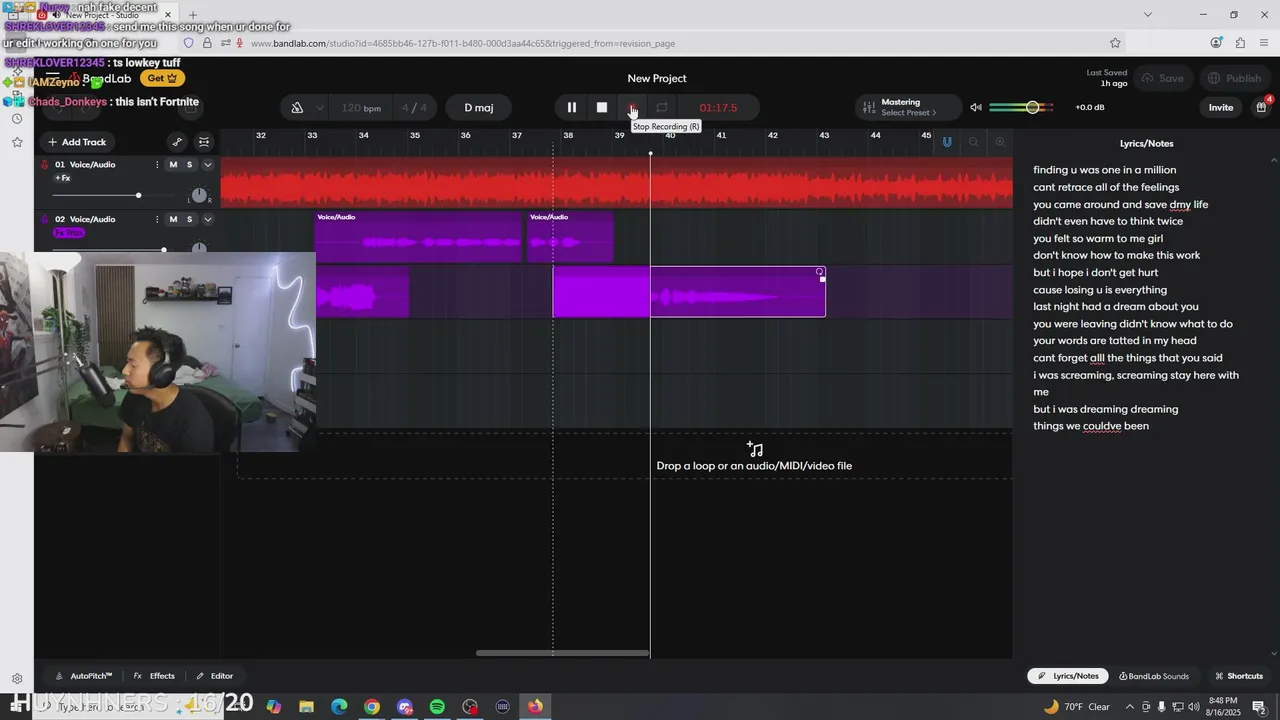
Task: Stop the transport with the square stop button
Action: [602, 107]
